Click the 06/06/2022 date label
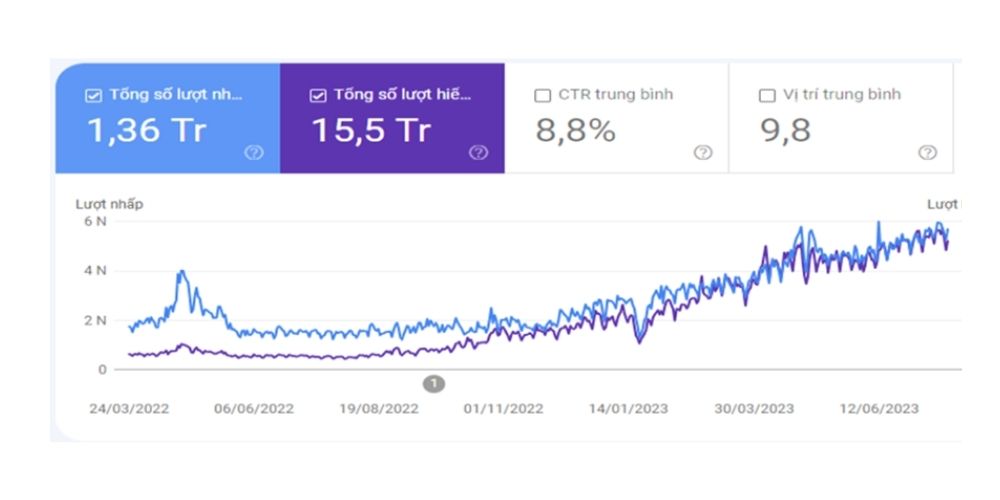 pos(254,409)
